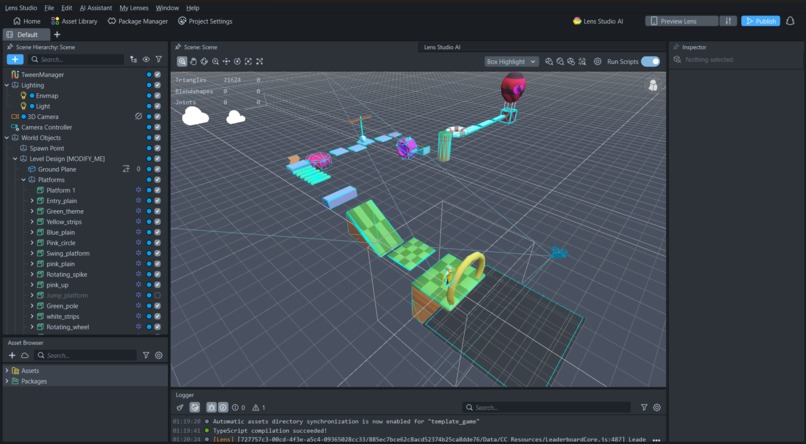The height and width of the screenshot is (444, 806).
Task: Go to Home
Action: pos(26,21)
